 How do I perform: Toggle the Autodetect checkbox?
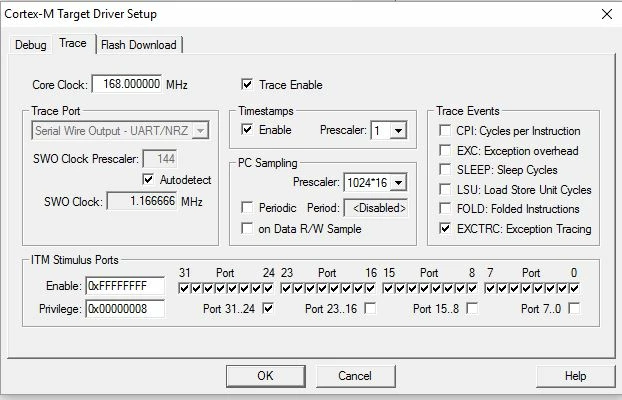[148, 179]
